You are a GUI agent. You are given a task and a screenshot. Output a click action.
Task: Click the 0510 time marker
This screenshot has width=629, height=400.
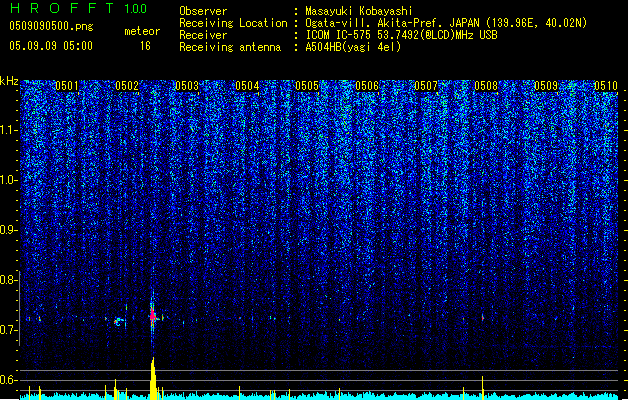[x=606, y=86]
